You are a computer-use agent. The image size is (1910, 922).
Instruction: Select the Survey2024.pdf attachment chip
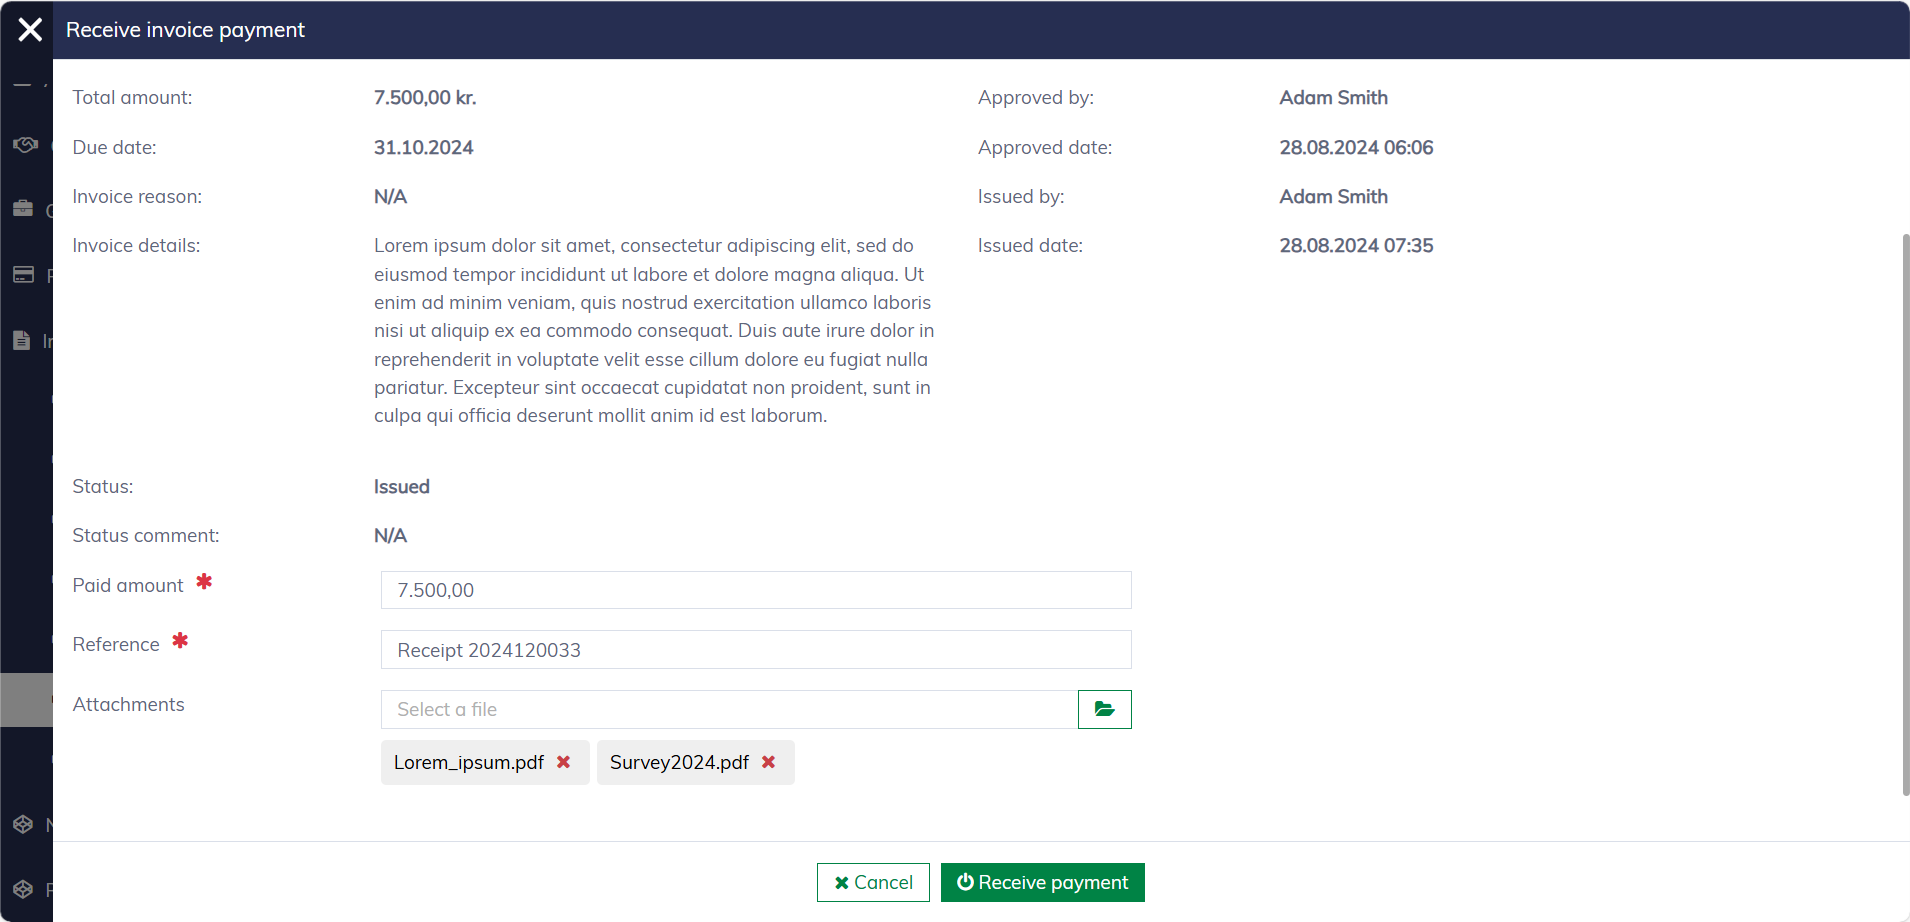point(679,762)
